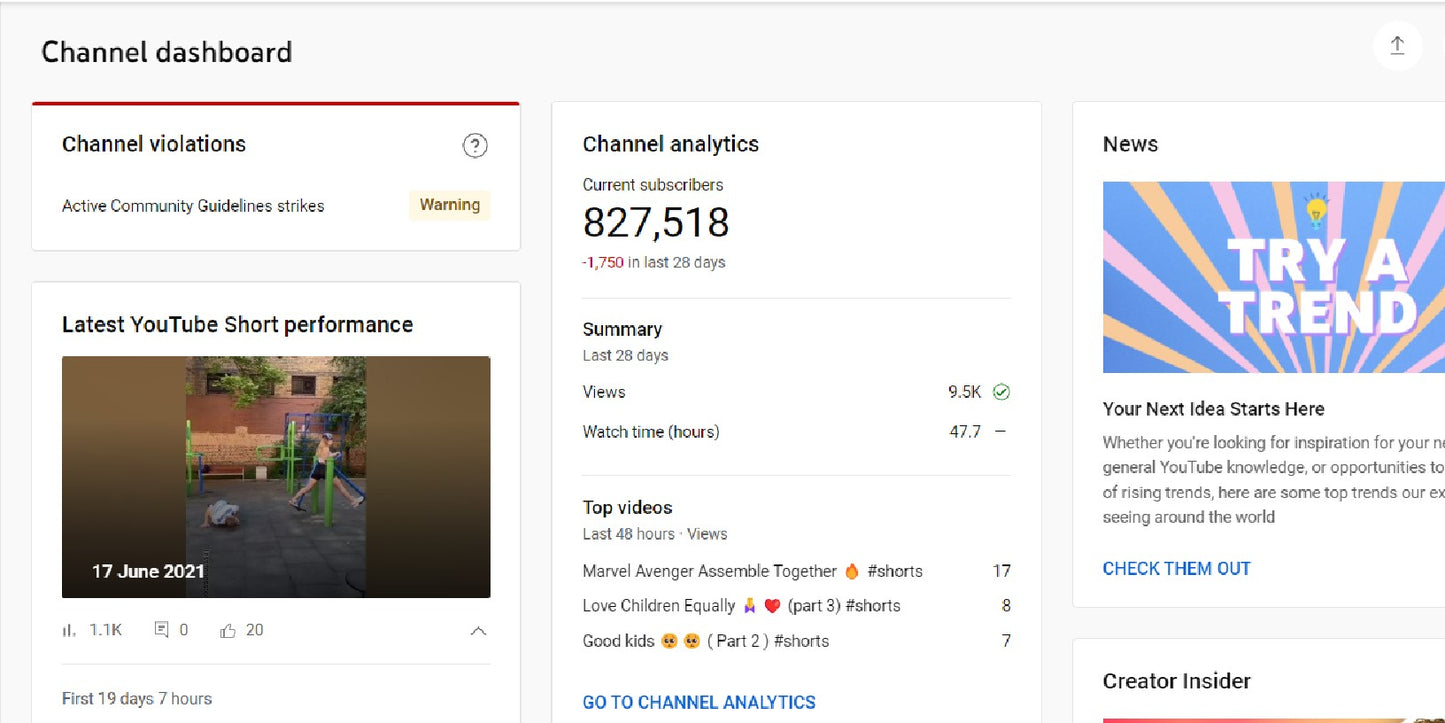Screen dimensions: 1445x723
Task: Click the subscriber count 827,518
Action: point(655,222)
